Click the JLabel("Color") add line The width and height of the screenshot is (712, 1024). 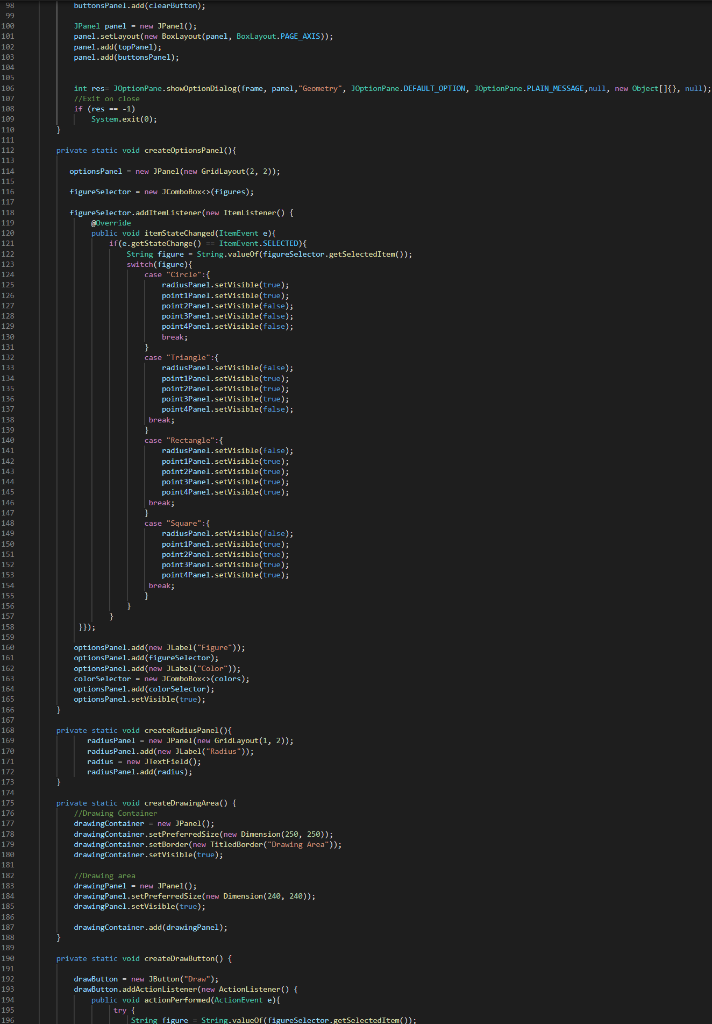pos(157,669)
